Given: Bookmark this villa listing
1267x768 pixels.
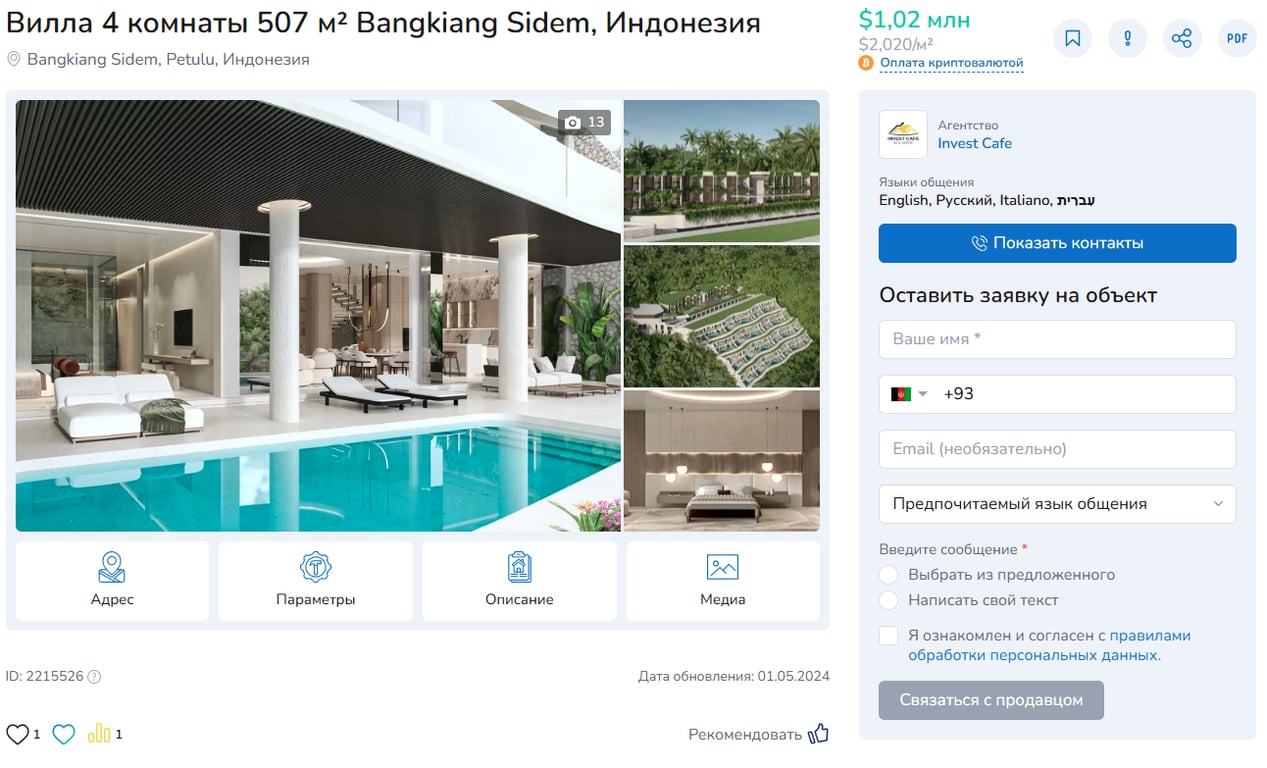Looking at the screenshot, I should pyautogui.click(x=1073, y=39).
